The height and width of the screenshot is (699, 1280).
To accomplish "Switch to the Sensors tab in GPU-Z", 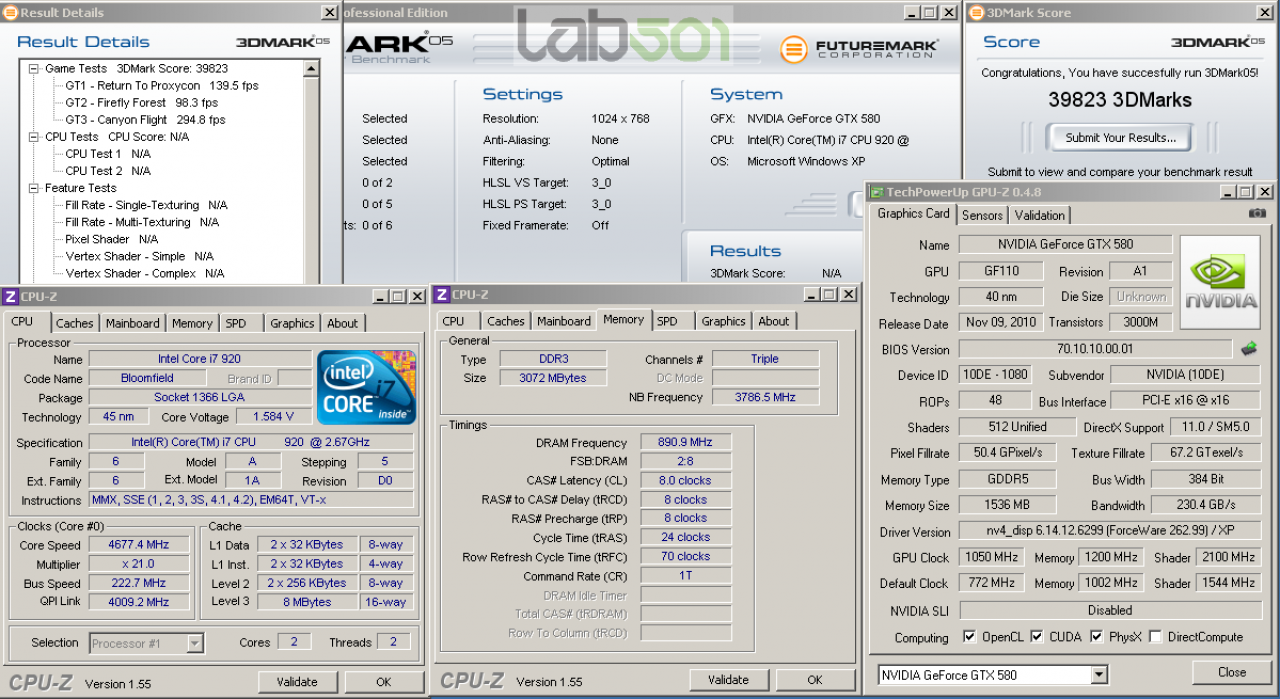I will point(982,215).
